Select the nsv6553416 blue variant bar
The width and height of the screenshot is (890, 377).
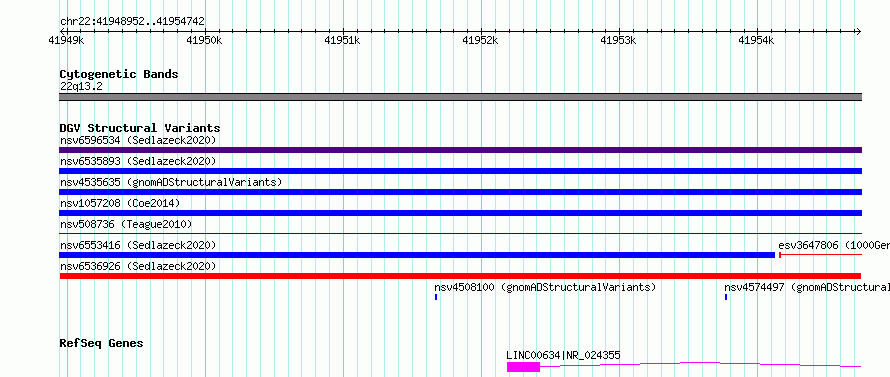tap(417, 255)
